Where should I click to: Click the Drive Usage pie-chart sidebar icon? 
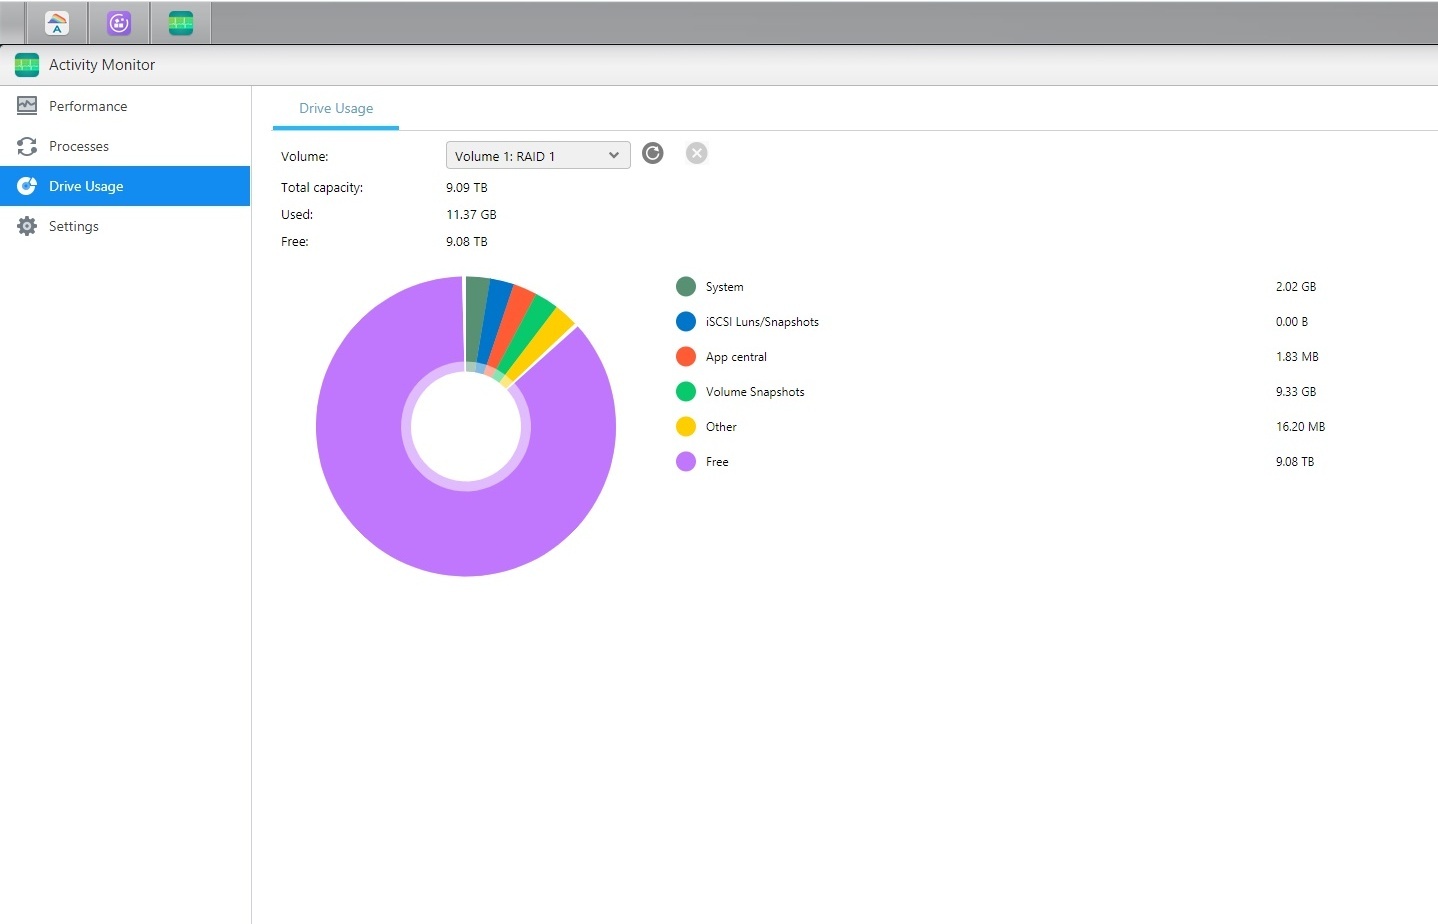(x=27, y=186)
